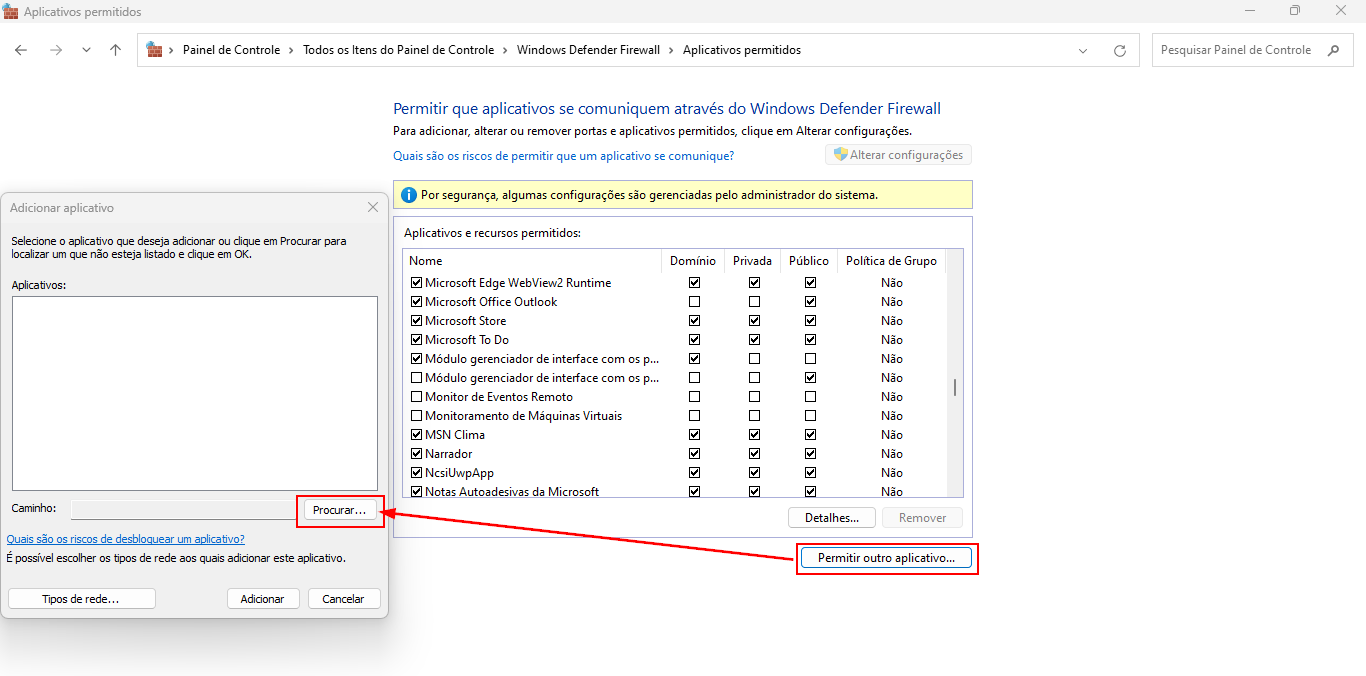
Task: Toggle NcsiUwpApp Público checkbox
Action: [x=810, y=473]
